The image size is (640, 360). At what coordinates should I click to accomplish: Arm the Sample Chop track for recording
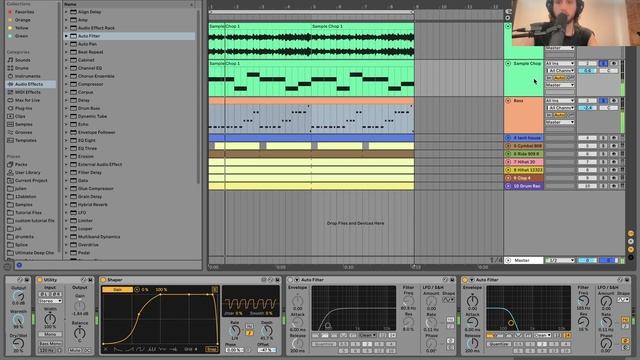pyautogui.click(x=613, y=63)
